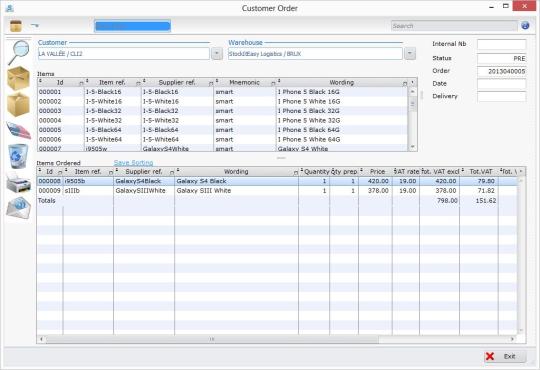Click the filter pin on the Mnemonic column
Image resolution: width=540 pixels, height=370 pixels.
(273, 83)
